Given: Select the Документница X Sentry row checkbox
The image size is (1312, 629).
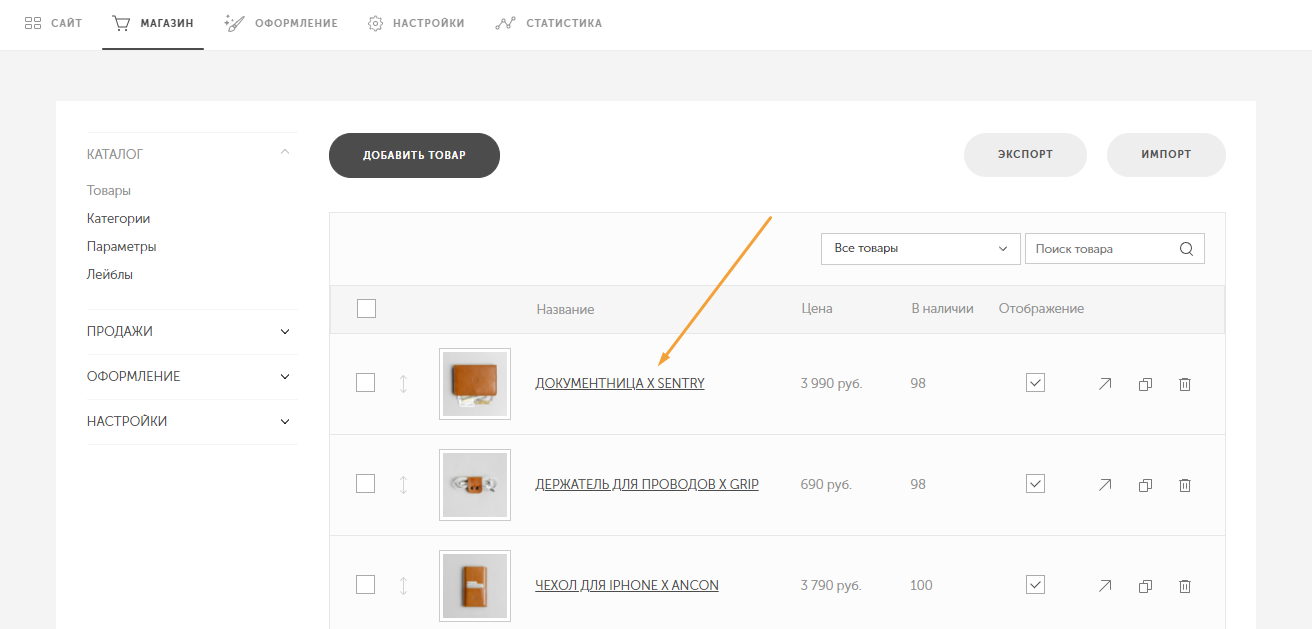Looking at the screenshot, I should pos(366,383).
